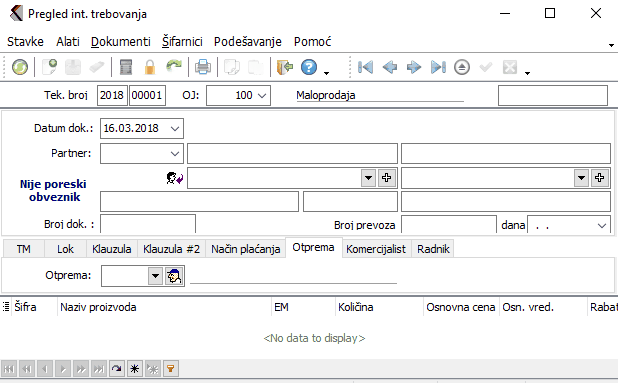This screenshot has height=383, width=618.
Task: Open the Partner combo box dropdown
Action: [175, 154]
